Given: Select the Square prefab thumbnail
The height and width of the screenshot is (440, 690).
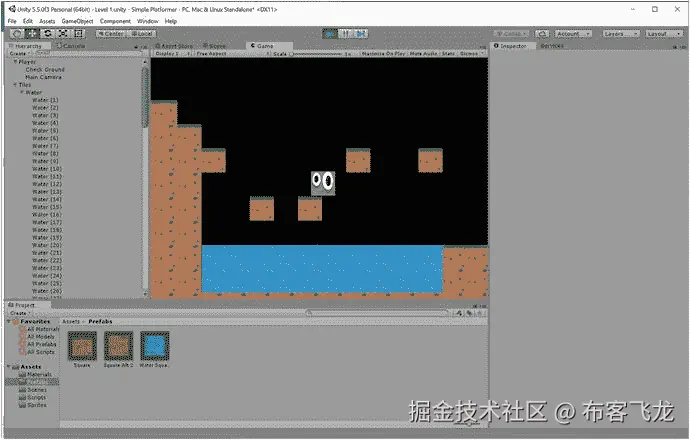Looking at the screenshot, I should (x=82, y=346).
